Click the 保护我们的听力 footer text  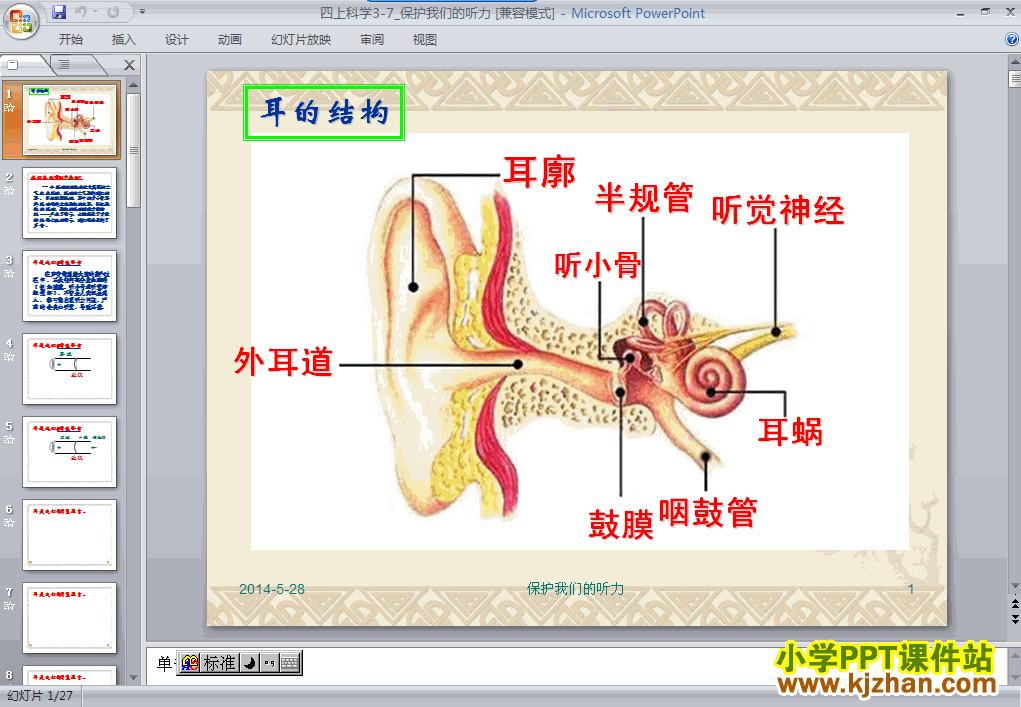click(576, 589)
